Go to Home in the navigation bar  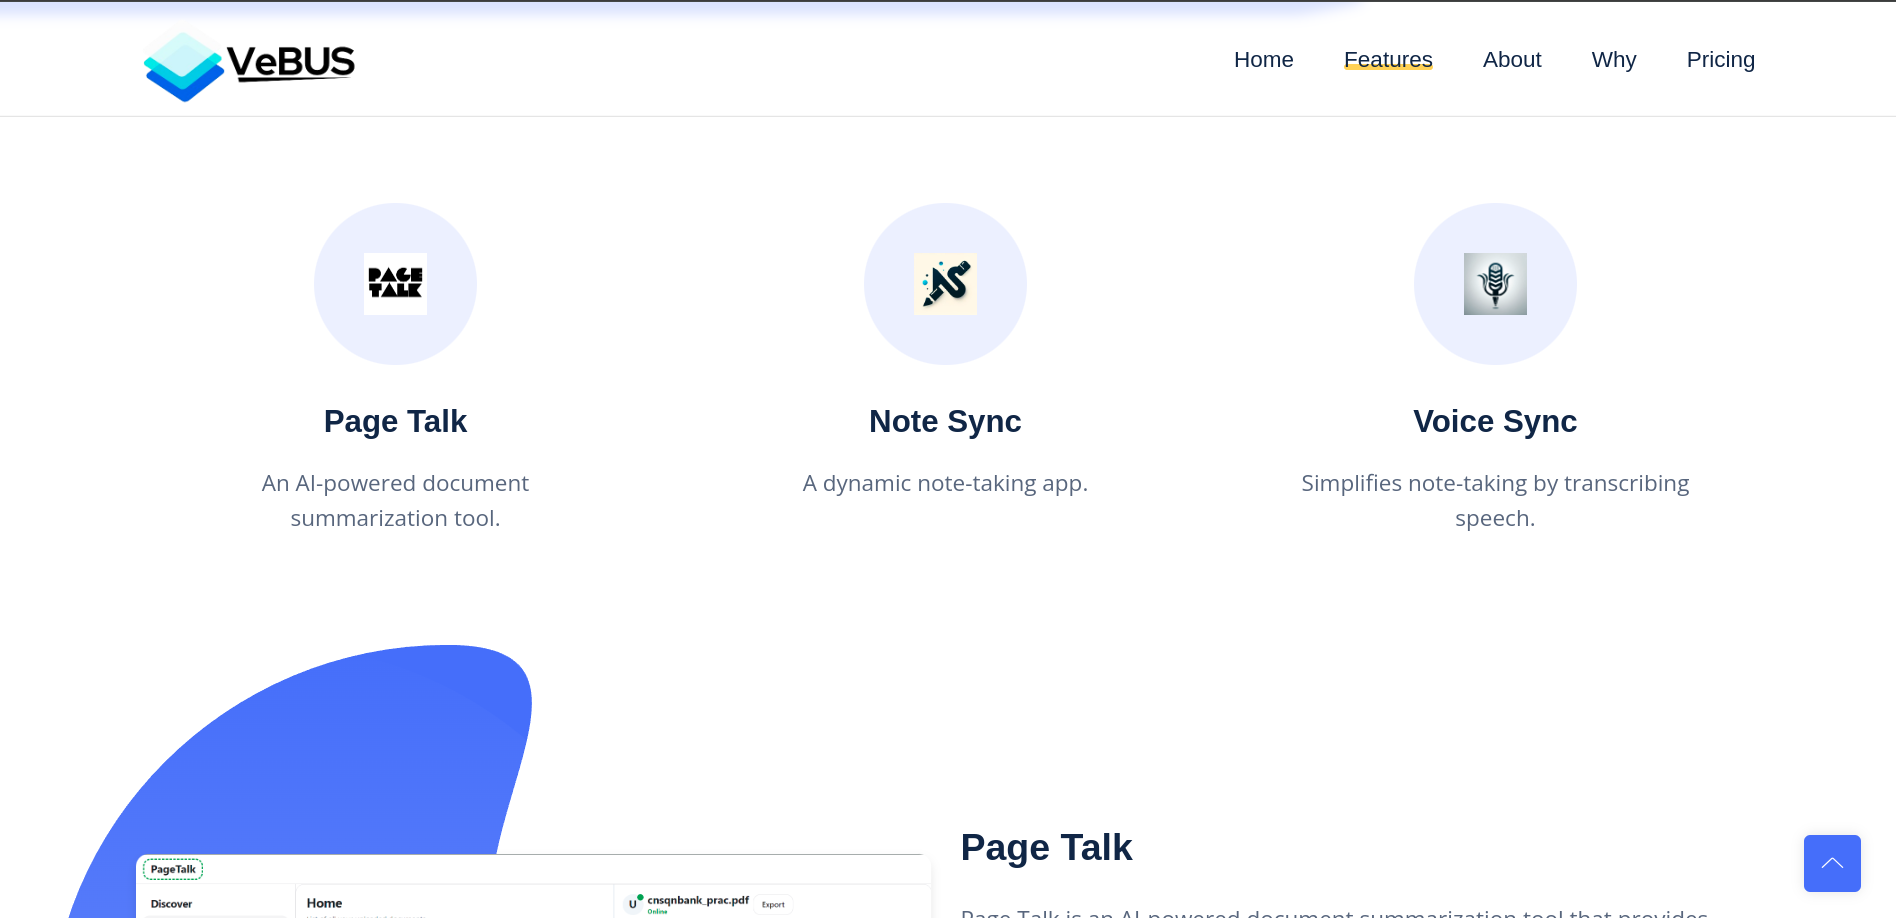pos(1263,60)
